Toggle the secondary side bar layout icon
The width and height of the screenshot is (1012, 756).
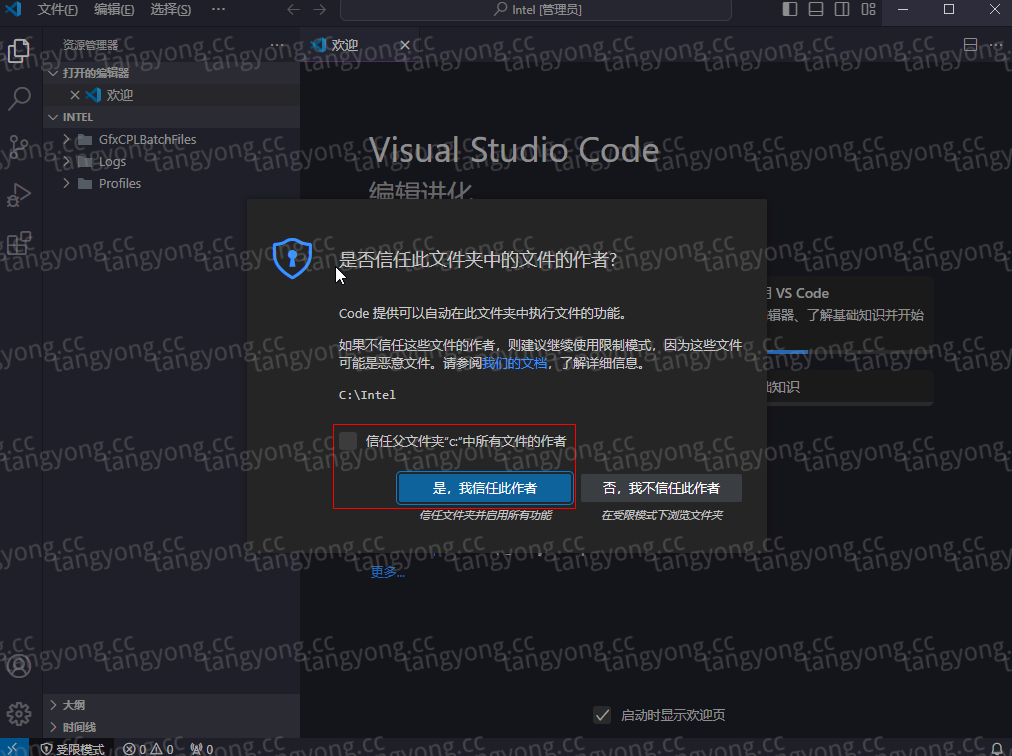[842, 9]
